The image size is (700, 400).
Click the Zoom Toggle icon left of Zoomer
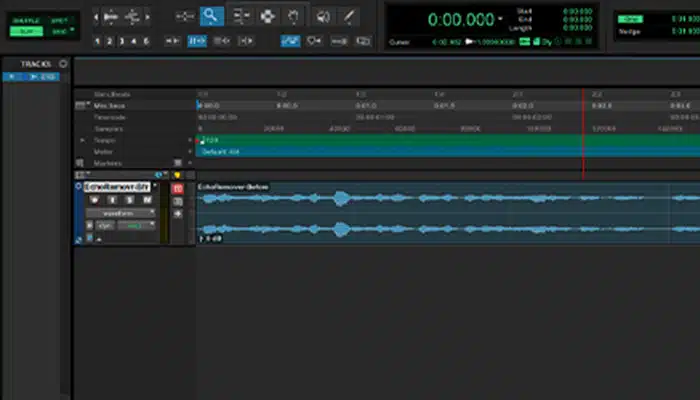(185, 17)
